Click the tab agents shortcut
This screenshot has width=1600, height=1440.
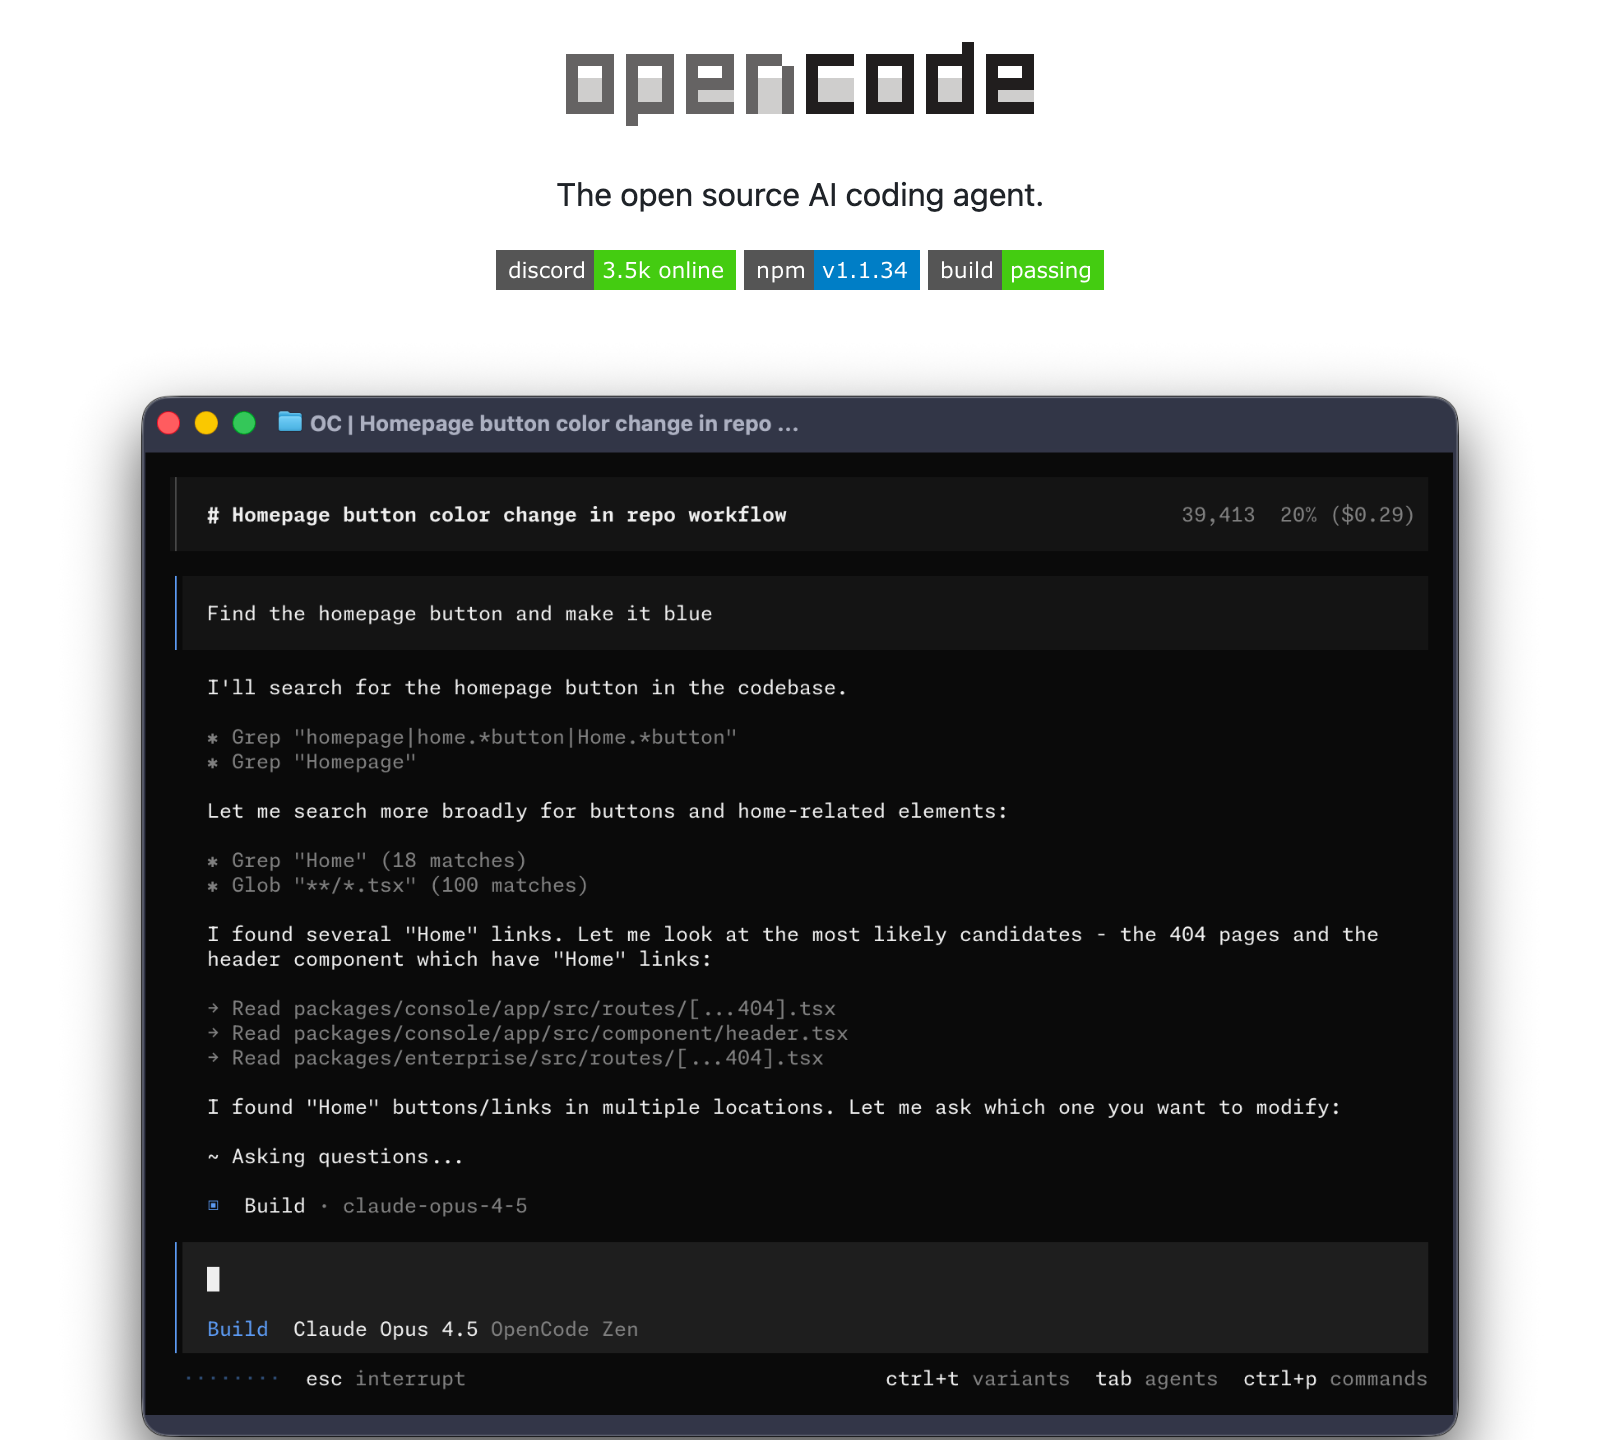pos(1156,1379)
